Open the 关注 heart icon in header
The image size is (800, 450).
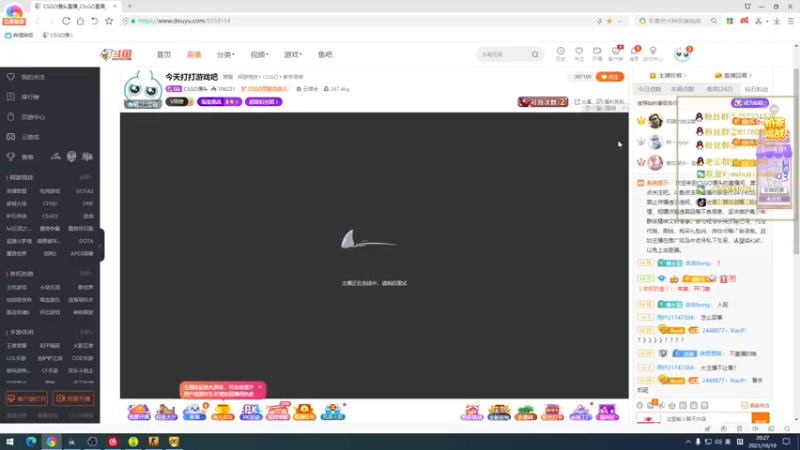[579, 54]
